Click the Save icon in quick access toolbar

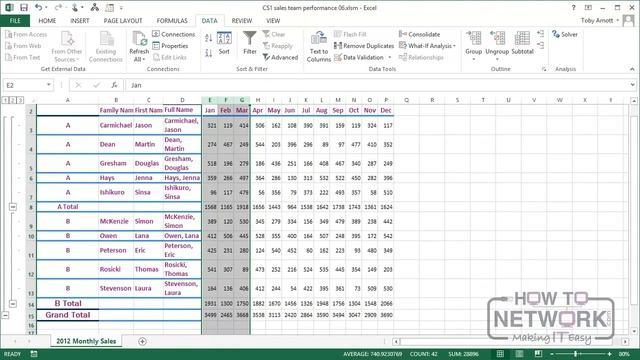click(x=24, y=7)
